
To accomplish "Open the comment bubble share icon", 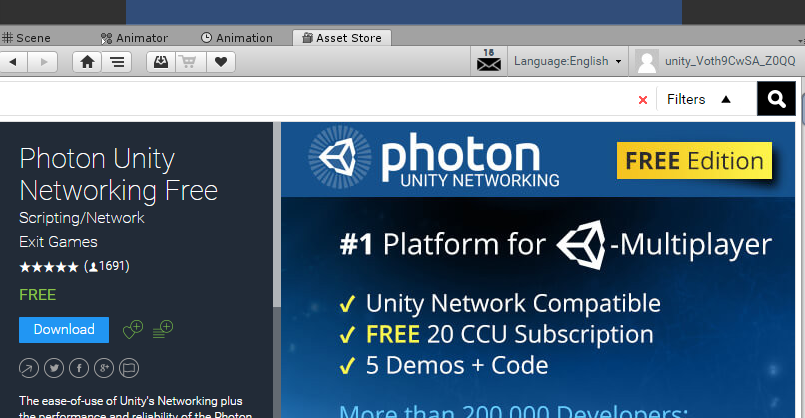I will (129, 368).
